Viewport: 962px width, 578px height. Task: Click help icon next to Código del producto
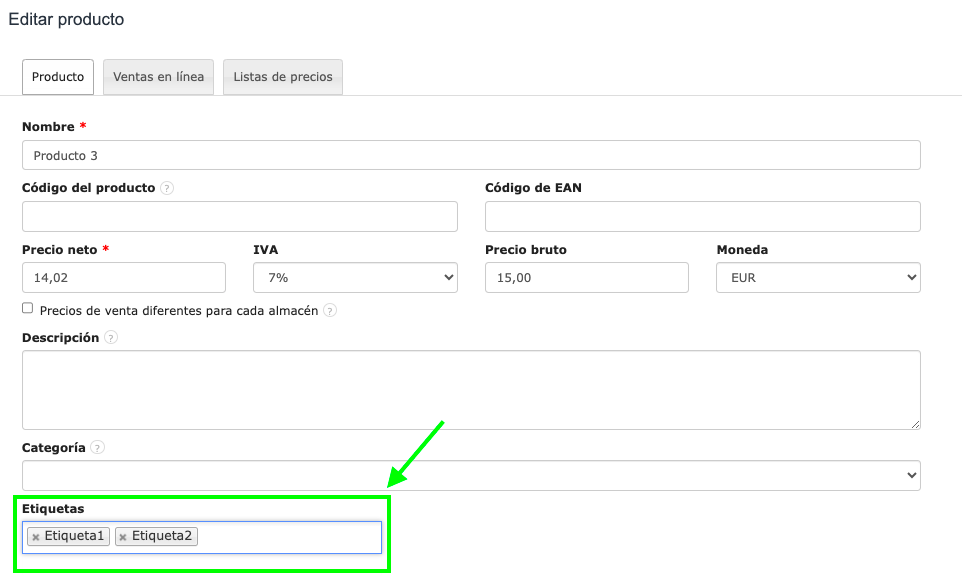167,188
